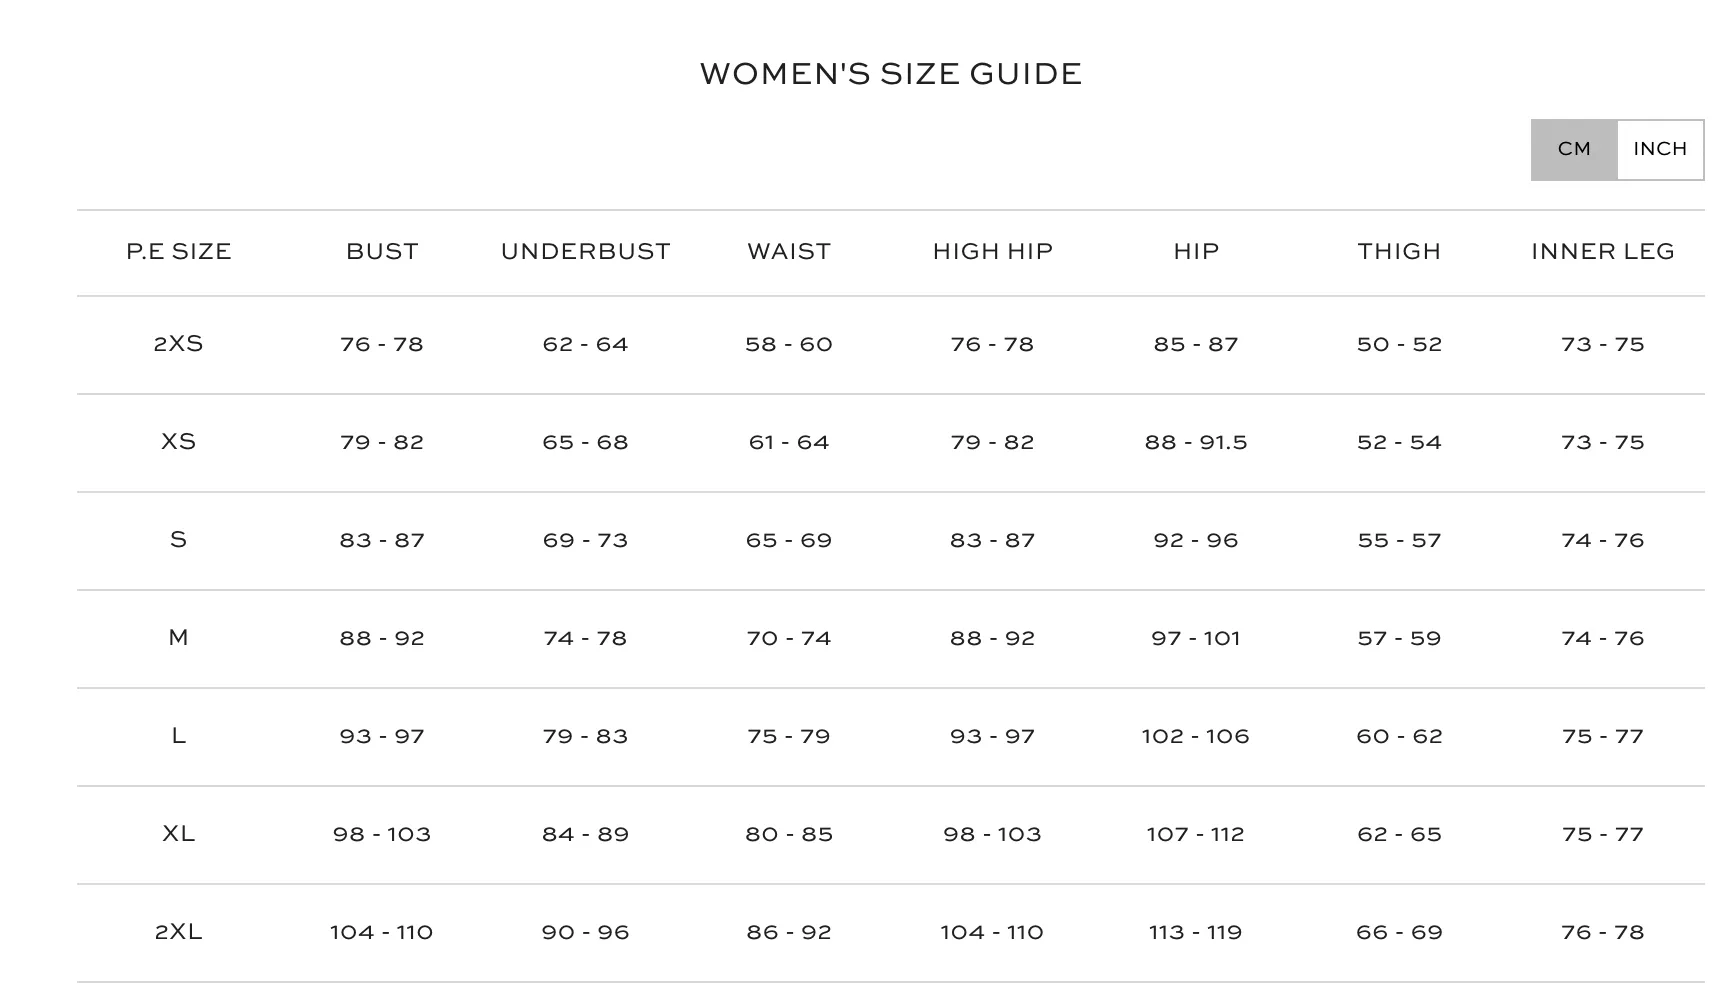The image size is (1728, 992).
Task: Select the 2XL size row label
Action: (x=179, y=932)
